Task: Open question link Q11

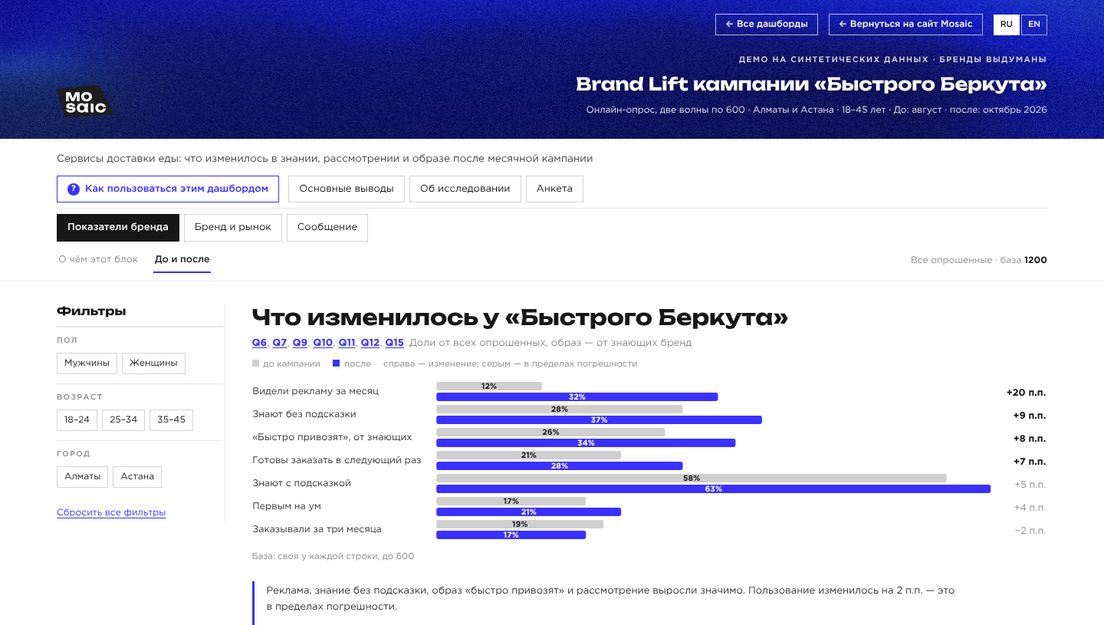Action: (346, 343)
